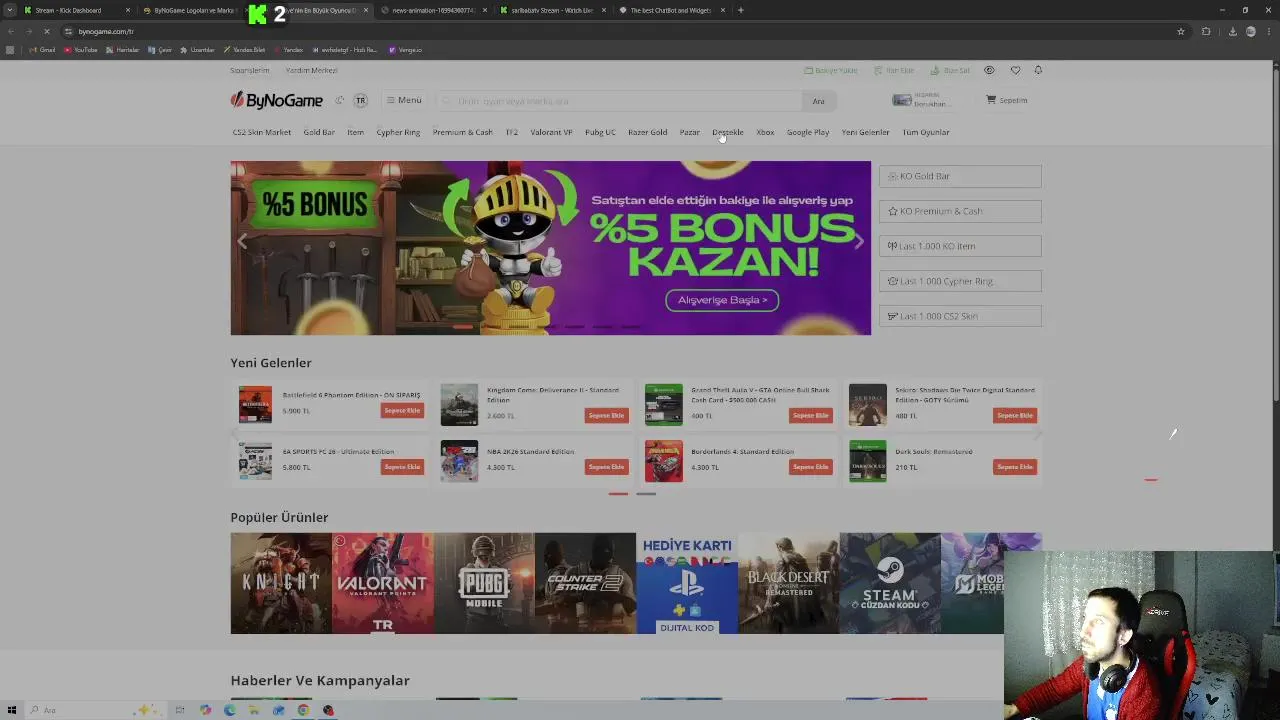Open Pubg UC menu item
Viewport: 1280px width, 720px height.
tap(600, 132)
